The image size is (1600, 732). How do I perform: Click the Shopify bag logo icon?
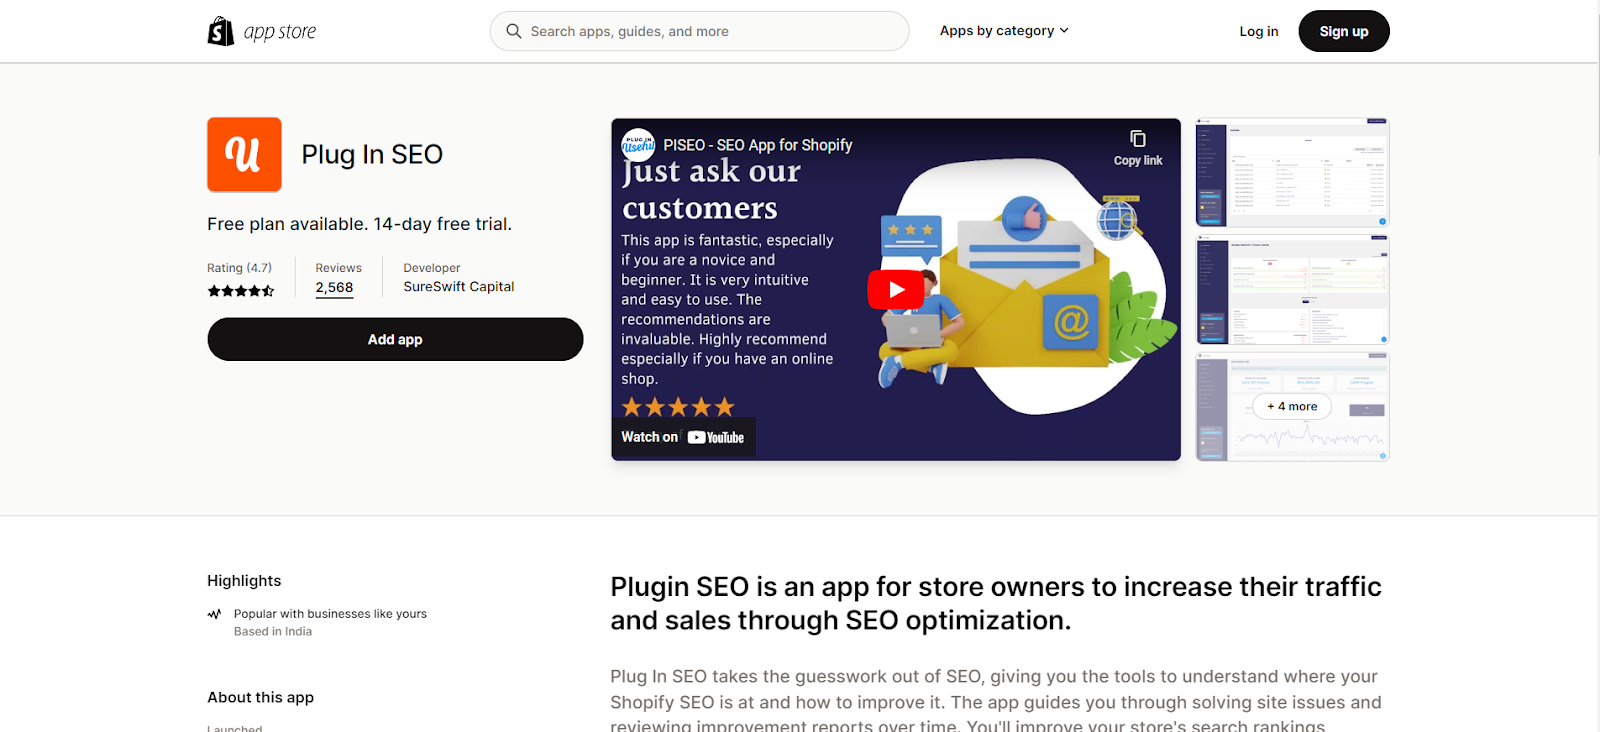tap(220, 31)
